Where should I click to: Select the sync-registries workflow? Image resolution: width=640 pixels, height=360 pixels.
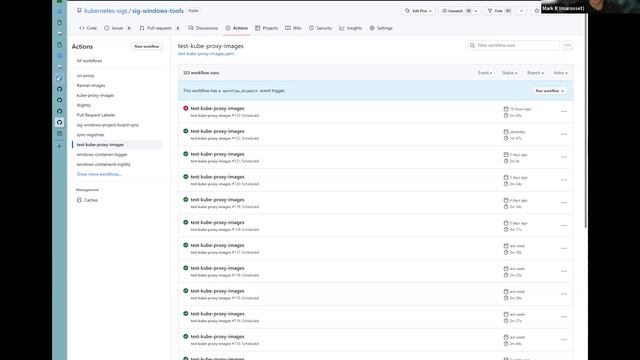coord(90,135)
